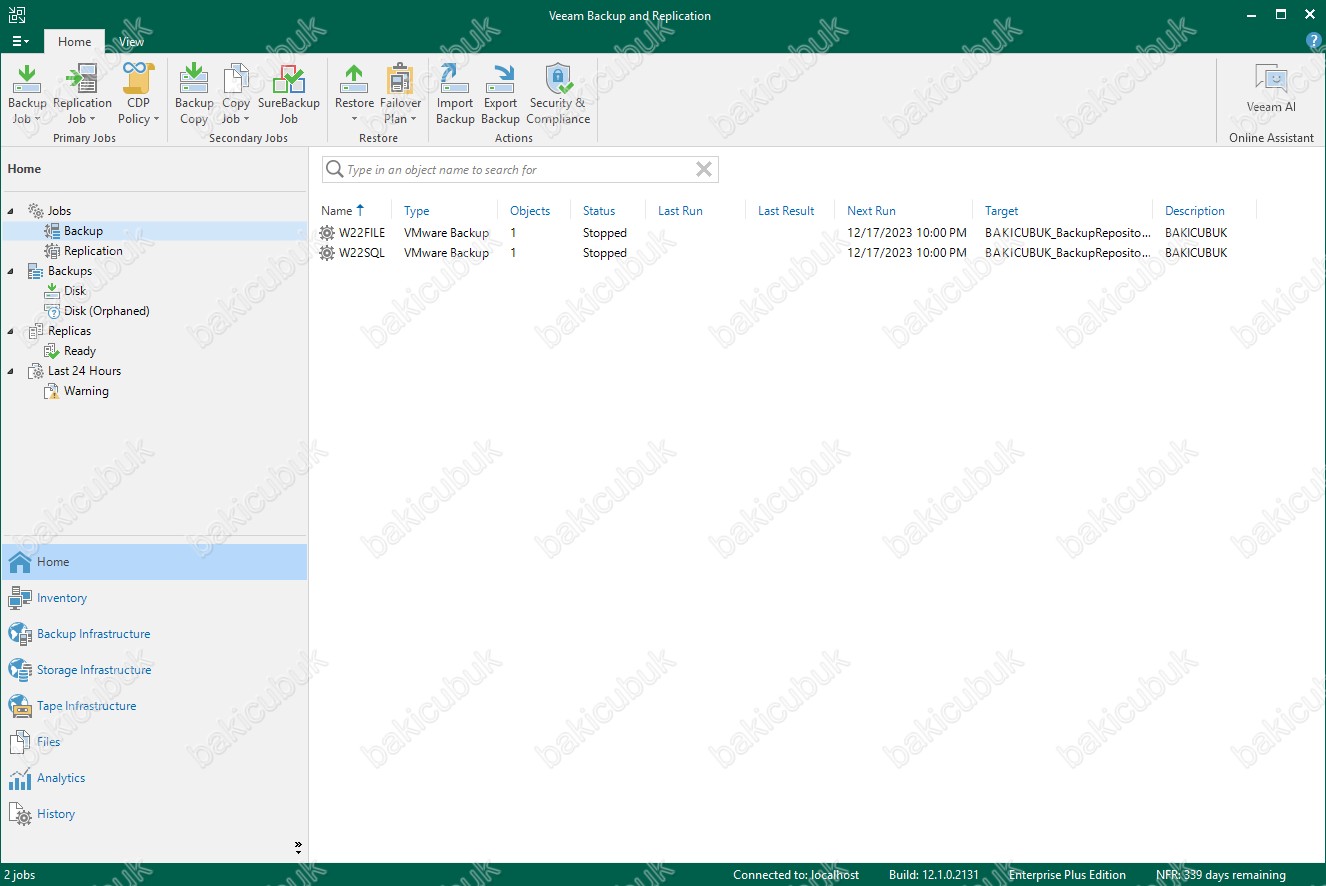
Task: Click the Connected to: localhost status text
Action: (x=796, y=875)
